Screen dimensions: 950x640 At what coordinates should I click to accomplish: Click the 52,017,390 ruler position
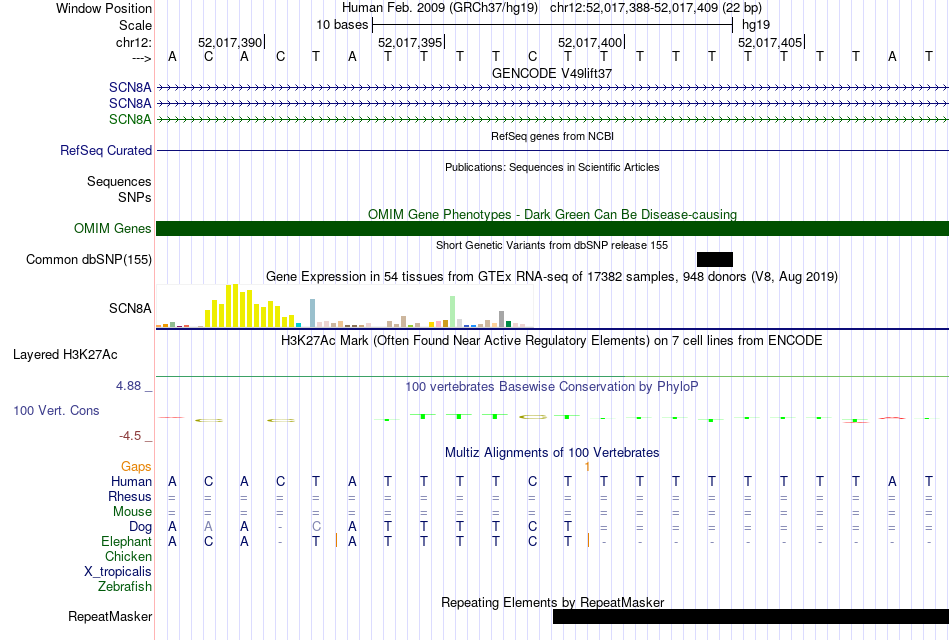pyautogui.click(x=230, y=42)
